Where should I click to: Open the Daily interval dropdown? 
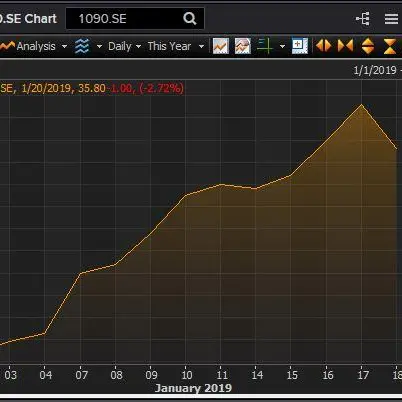[124, 46]
